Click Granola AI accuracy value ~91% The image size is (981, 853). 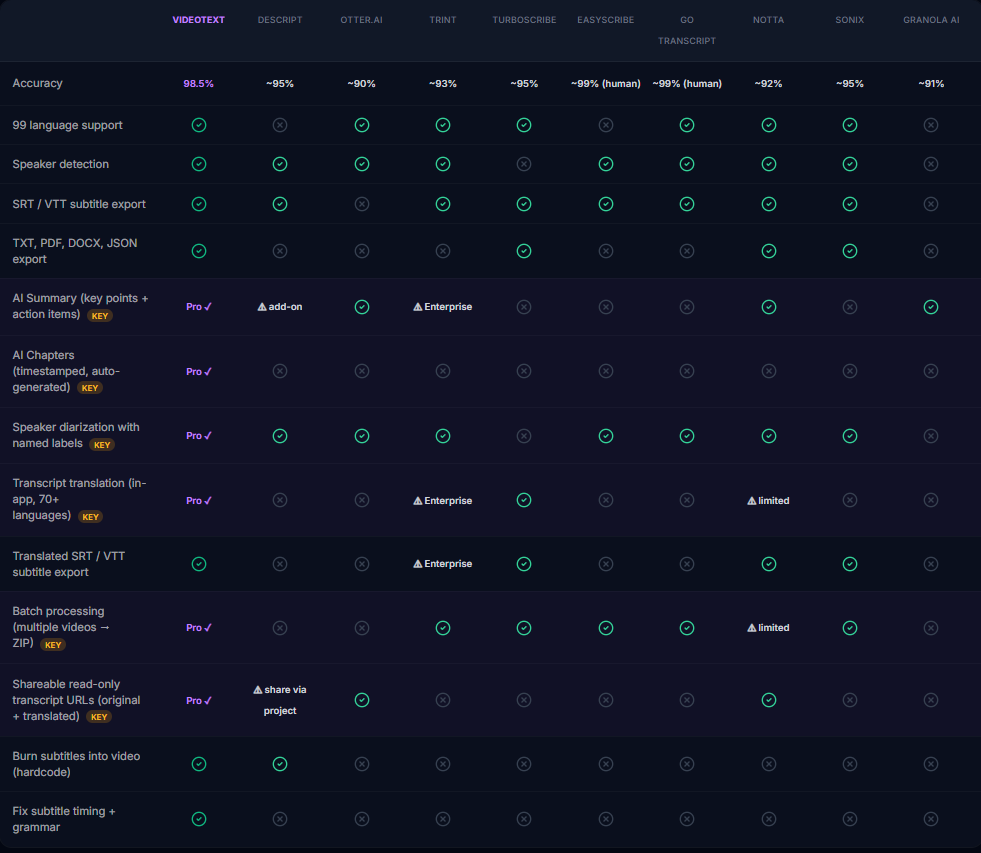coord(931,83)
